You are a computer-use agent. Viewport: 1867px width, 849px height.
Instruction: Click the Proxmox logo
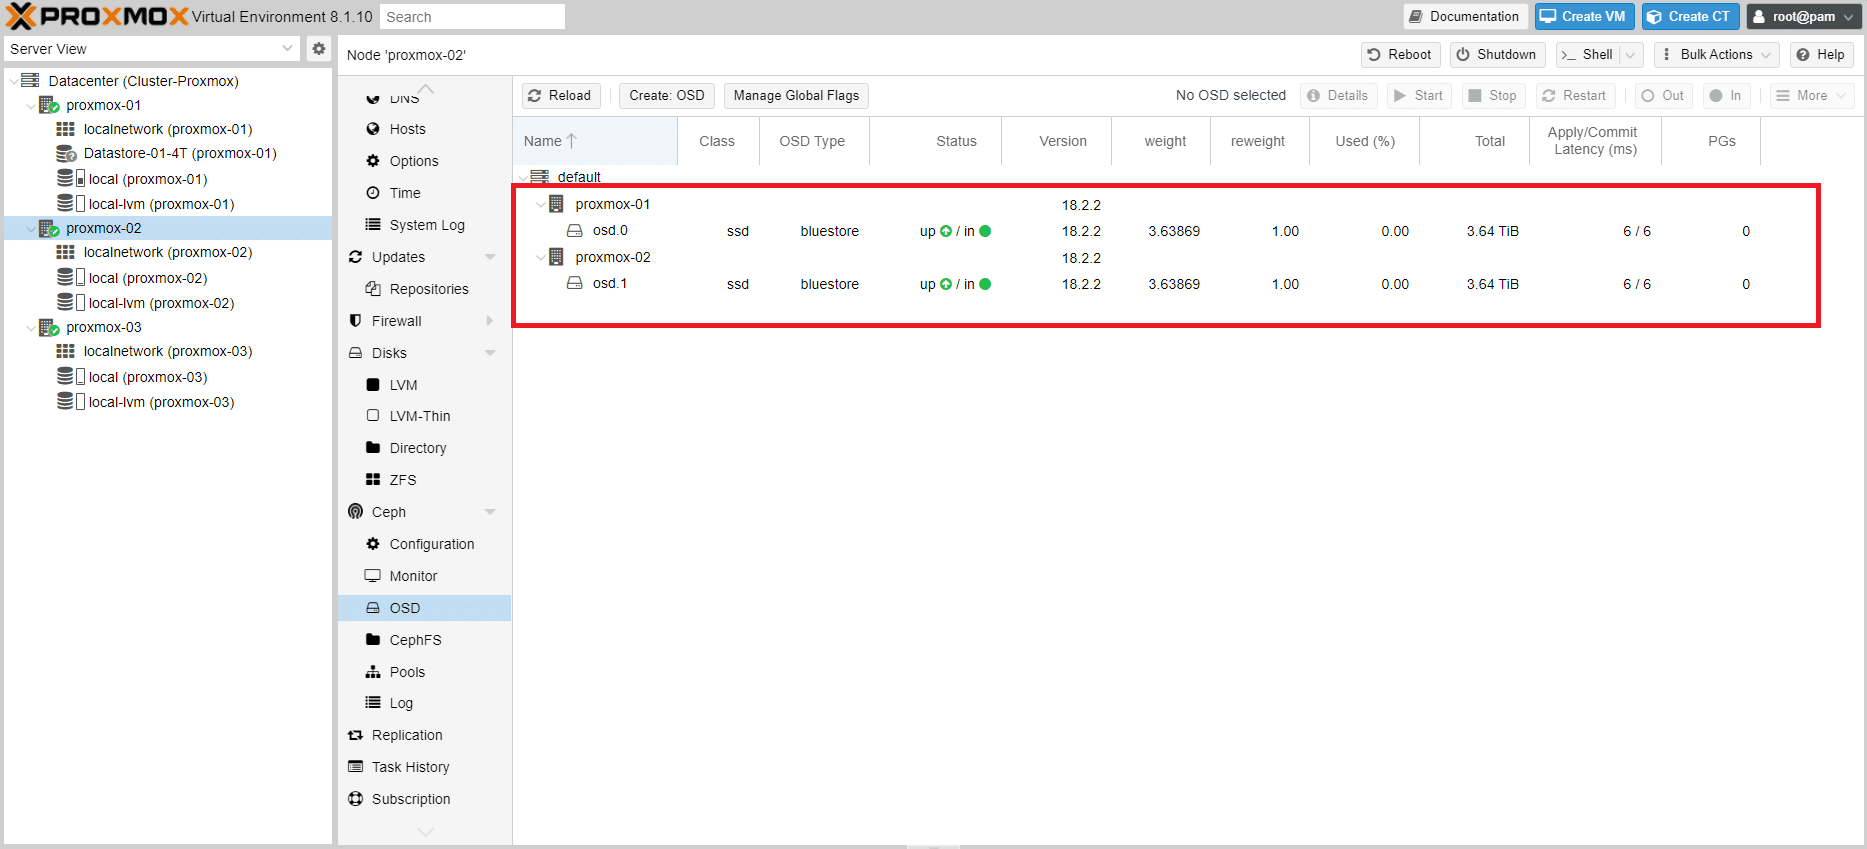(x=97, y=16)
